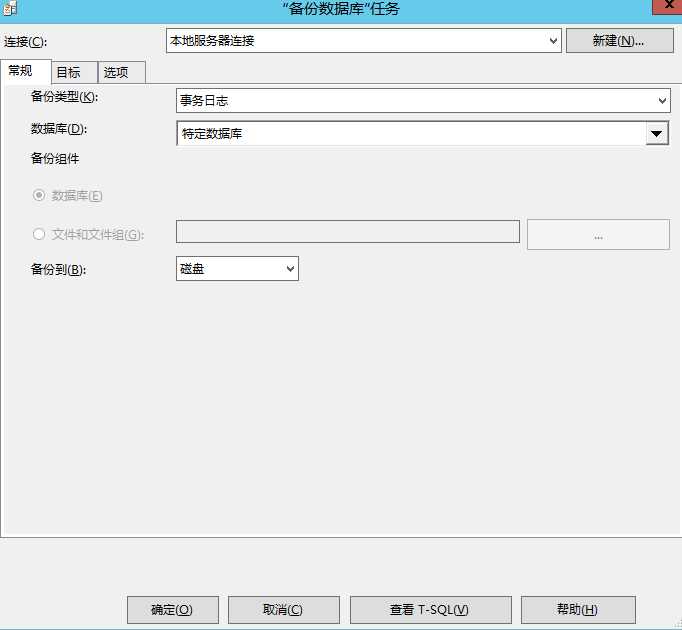Click the 帮助(H) button
The width and height of the screenshot is (682, 630).
pos(578,610)
